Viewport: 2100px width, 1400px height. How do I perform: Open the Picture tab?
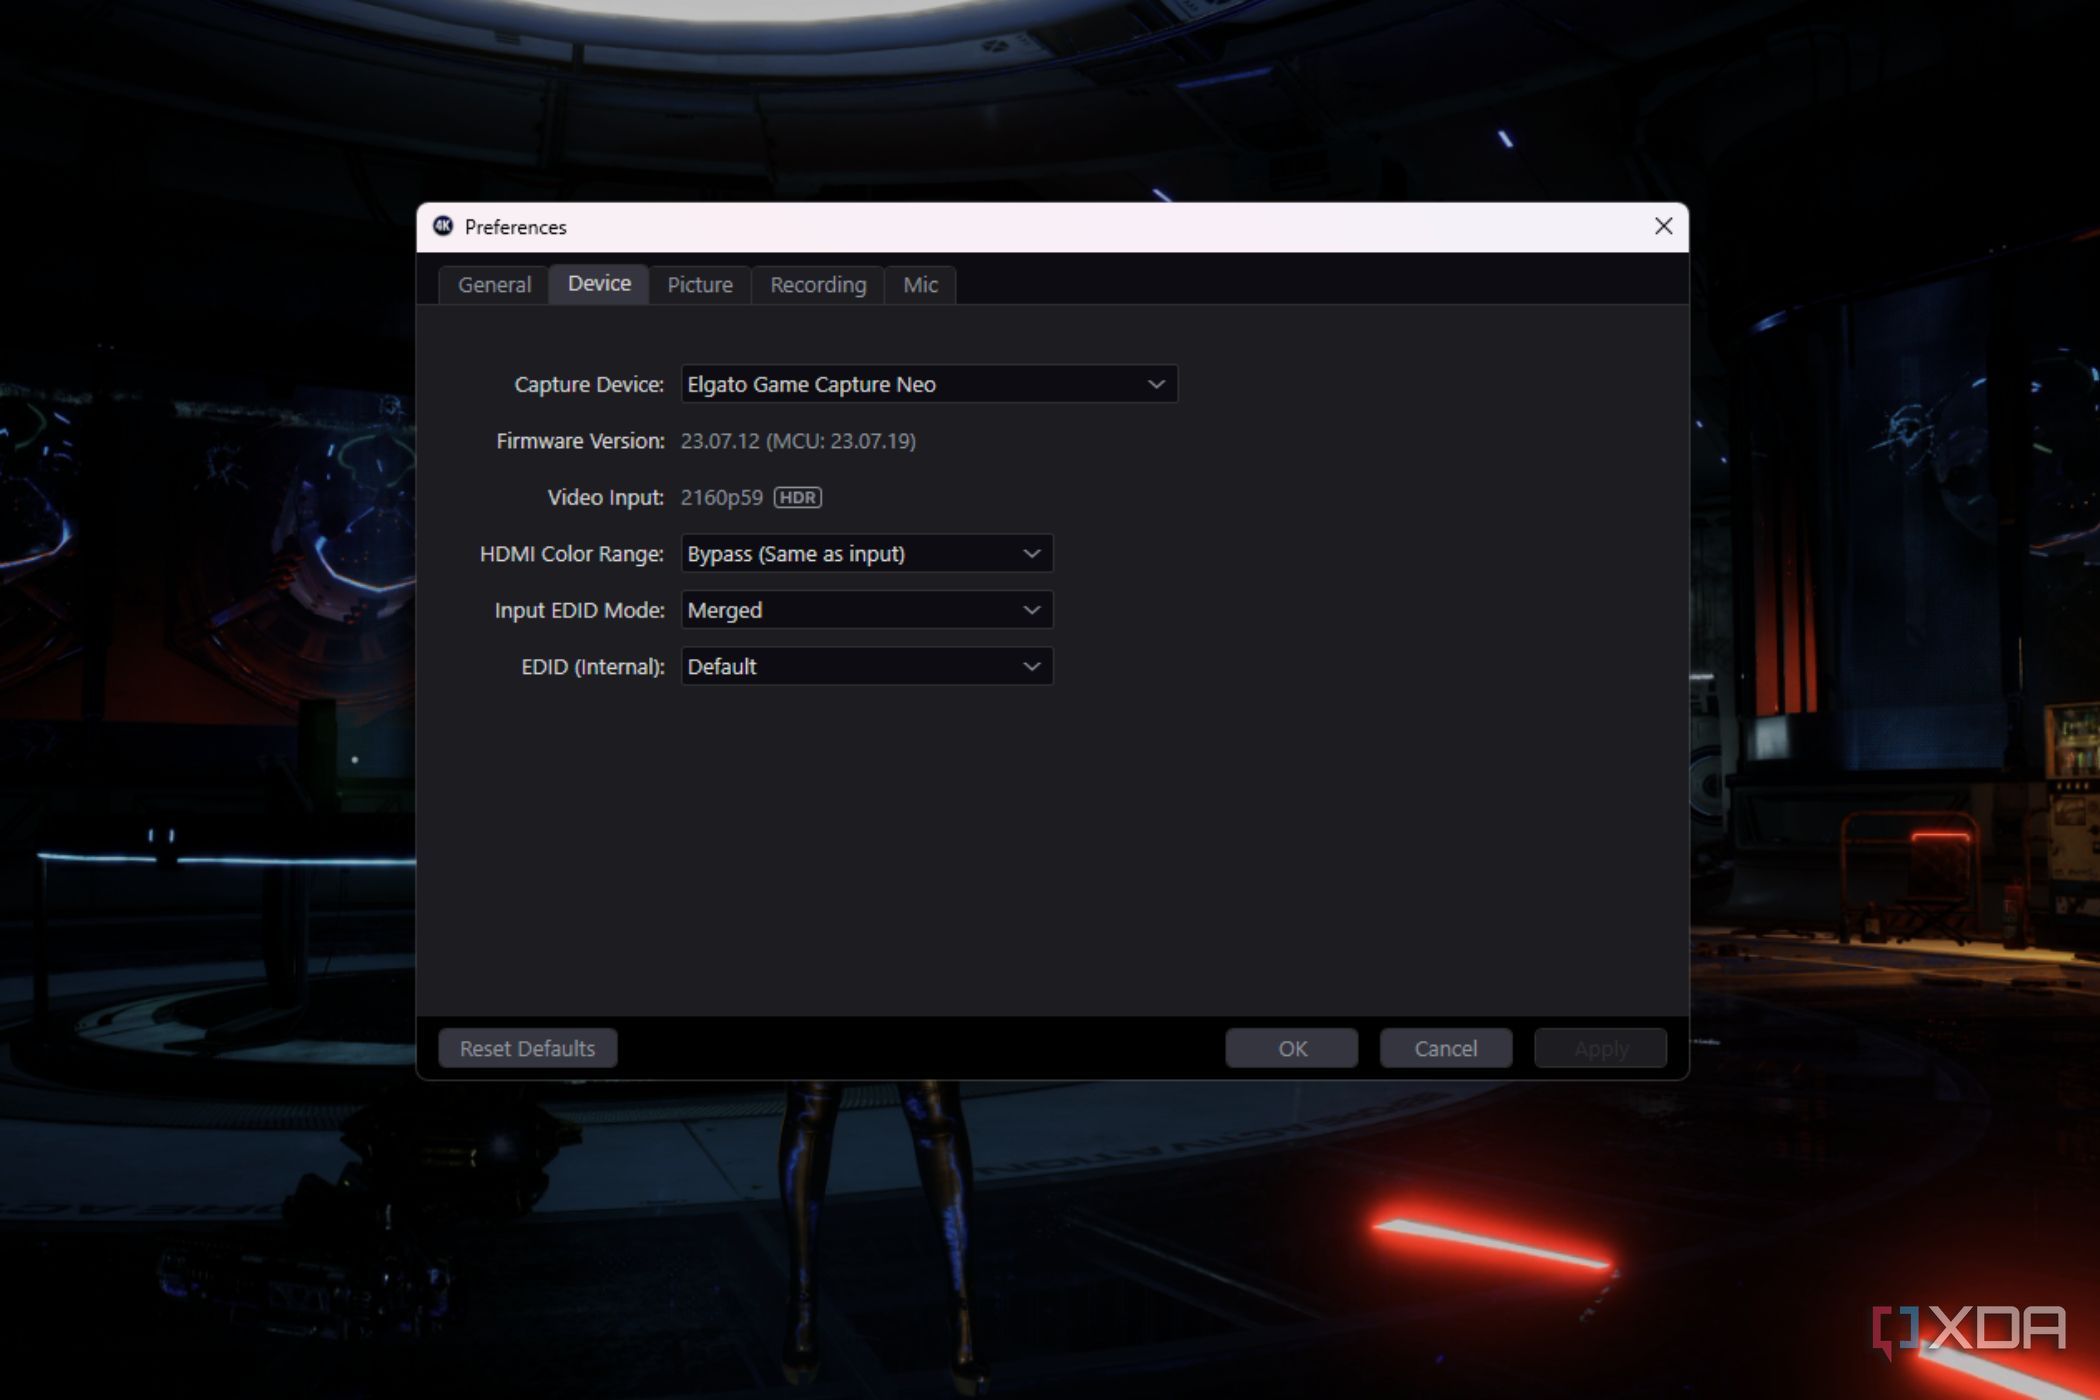699,285
